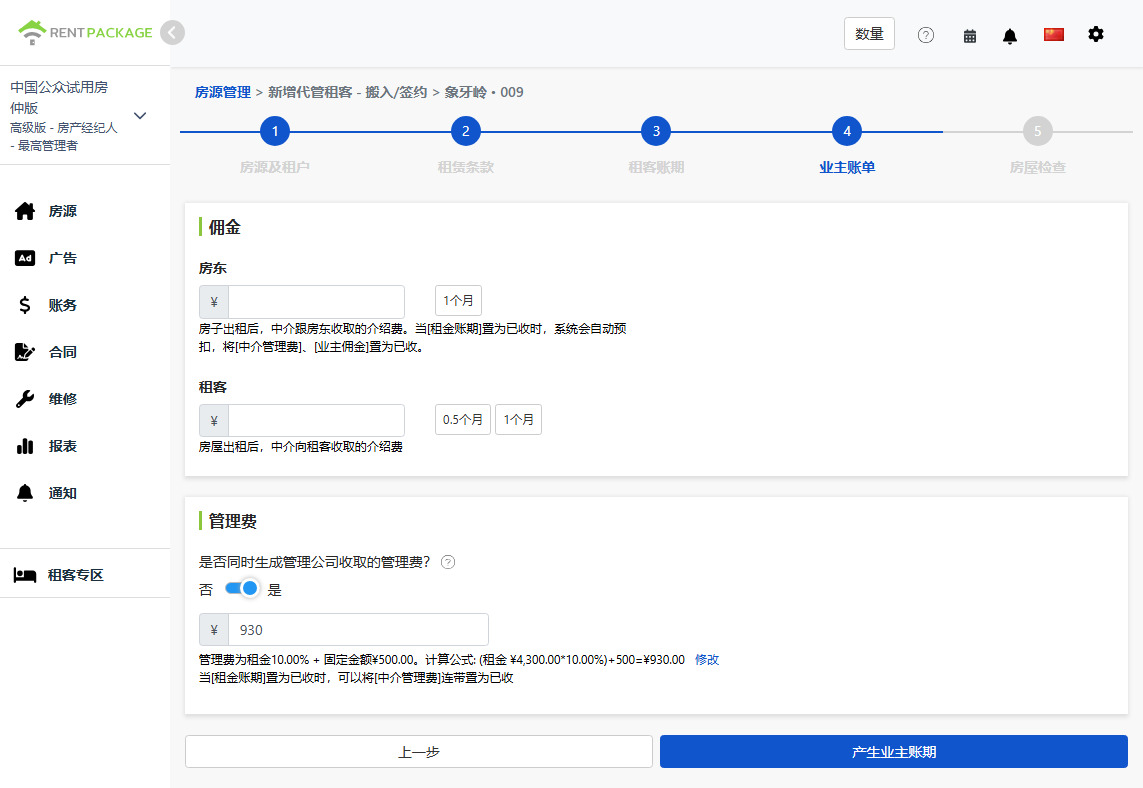
Task: Go to step 5 circle 房屋检查
Action: tap(1038, 131)
